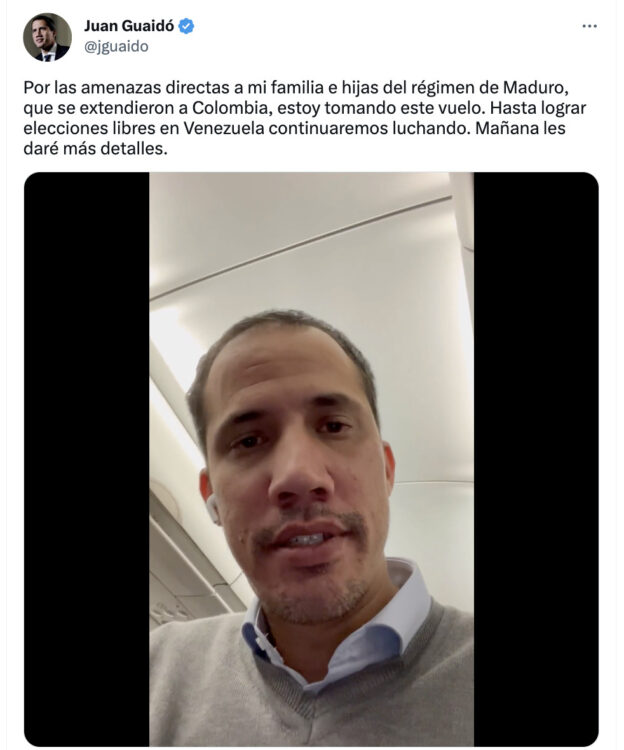This screenshot has width=624, height=750.
Task: Click the video's left black letterbox bar
Action: [x=87, y=459]
